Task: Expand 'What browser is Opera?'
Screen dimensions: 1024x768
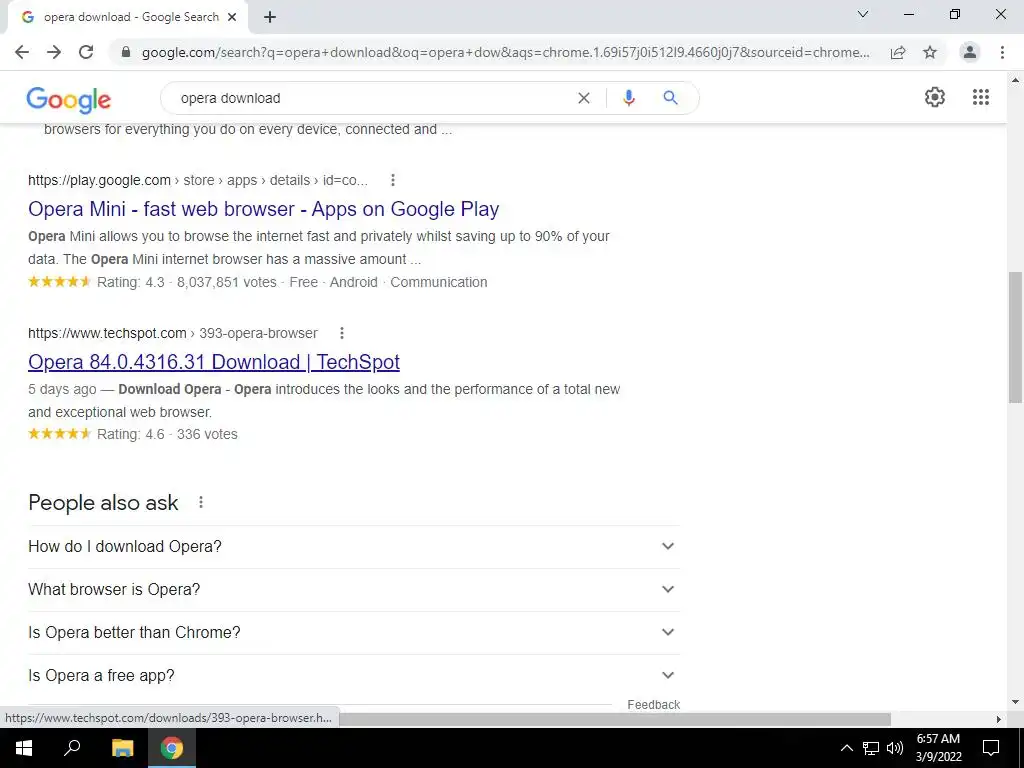Action: (354, 590)
